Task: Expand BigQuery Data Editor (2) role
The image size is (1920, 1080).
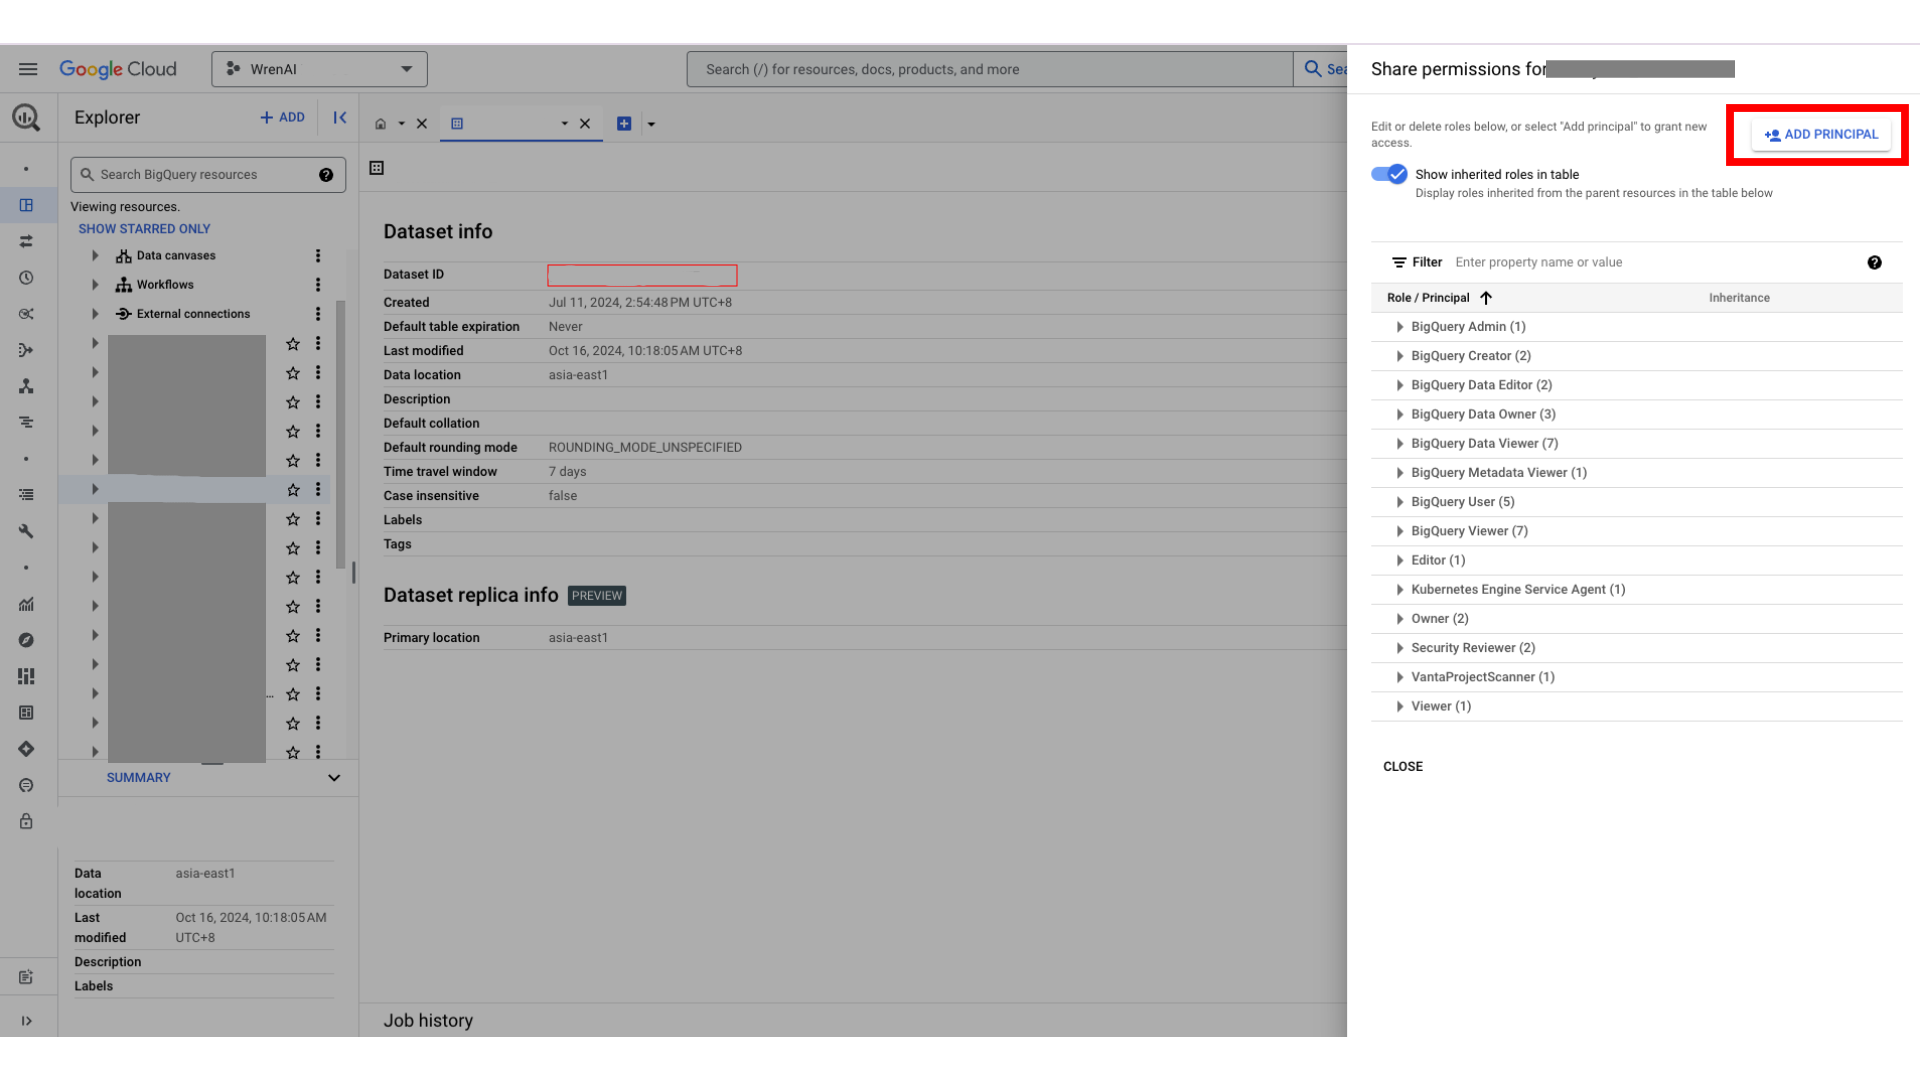Action: pos(1400,385)
